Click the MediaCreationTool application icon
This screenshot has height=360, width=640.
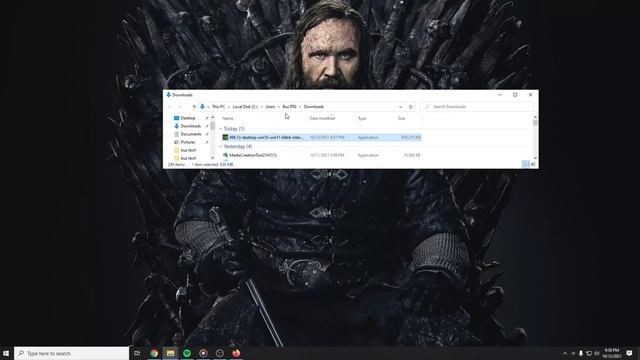[225, 155]
